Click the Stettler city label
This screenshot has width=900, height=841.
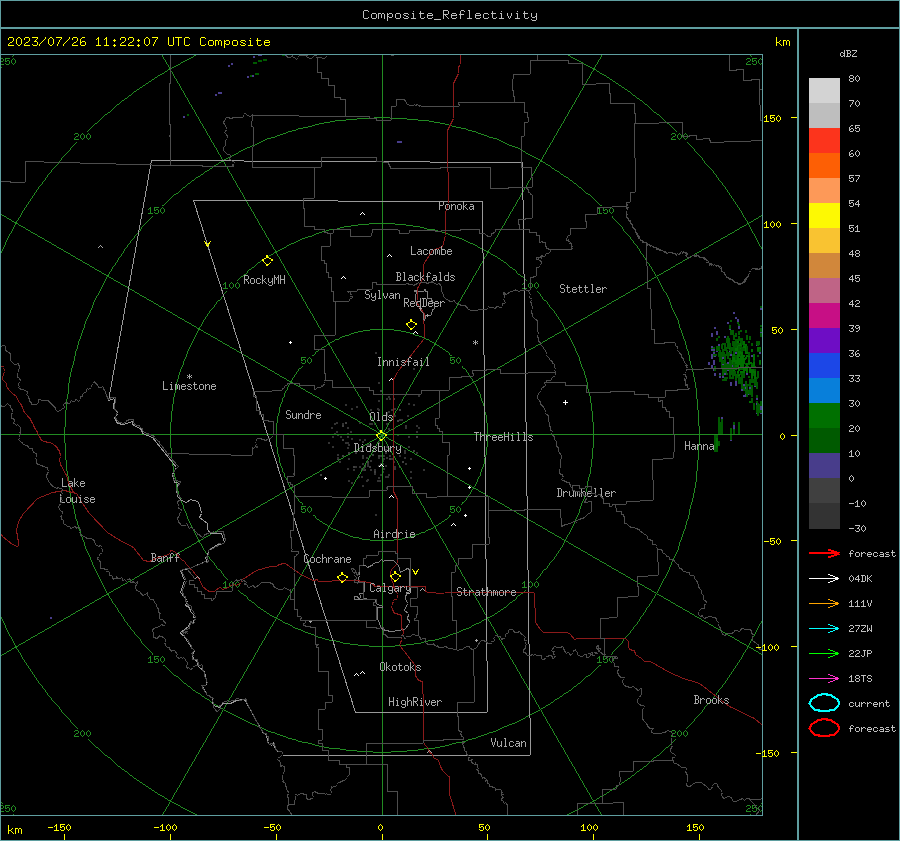coord(583,289)
